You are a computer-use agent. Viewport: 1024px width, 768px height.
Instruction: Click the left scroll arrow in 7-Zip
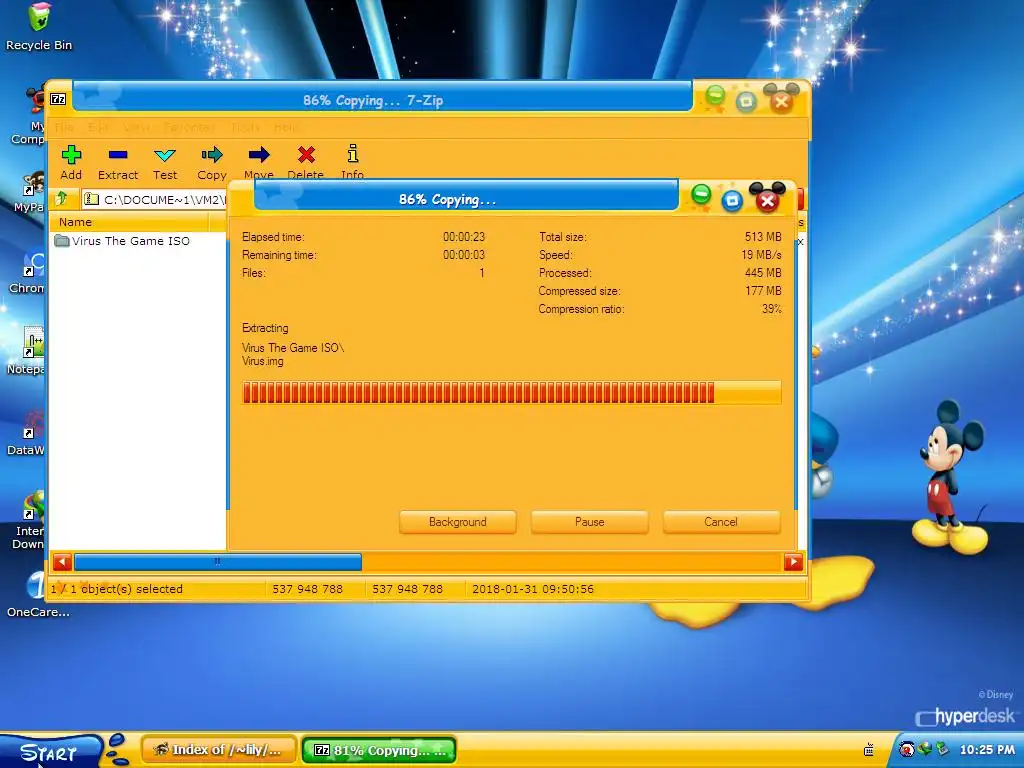pyautogui.click(x=62, y=562)
